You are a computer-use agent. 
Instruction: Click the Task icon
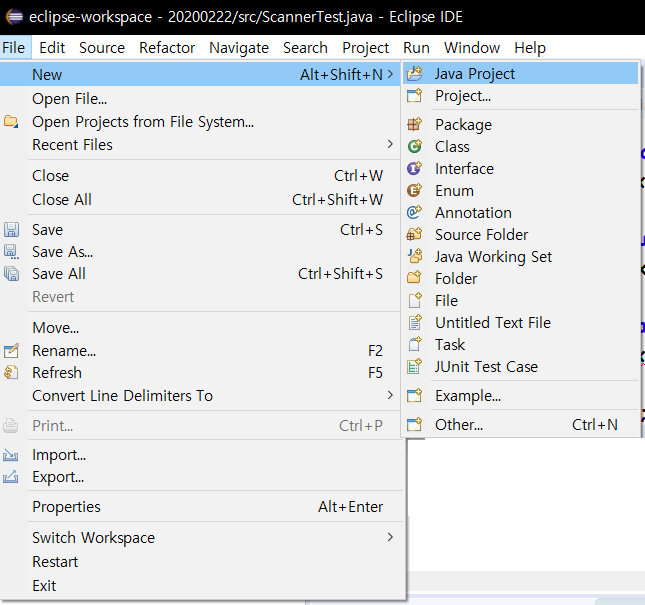414,344
